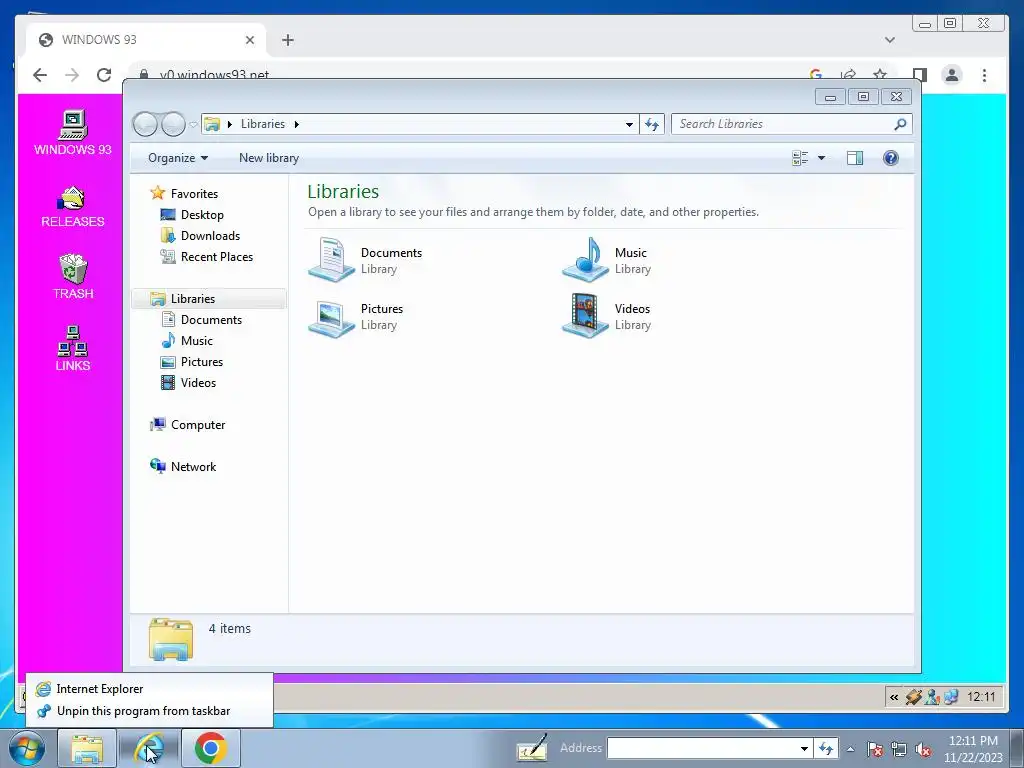Click the network tray icon
Screen dimensions: 1024x768
point(899,749)
